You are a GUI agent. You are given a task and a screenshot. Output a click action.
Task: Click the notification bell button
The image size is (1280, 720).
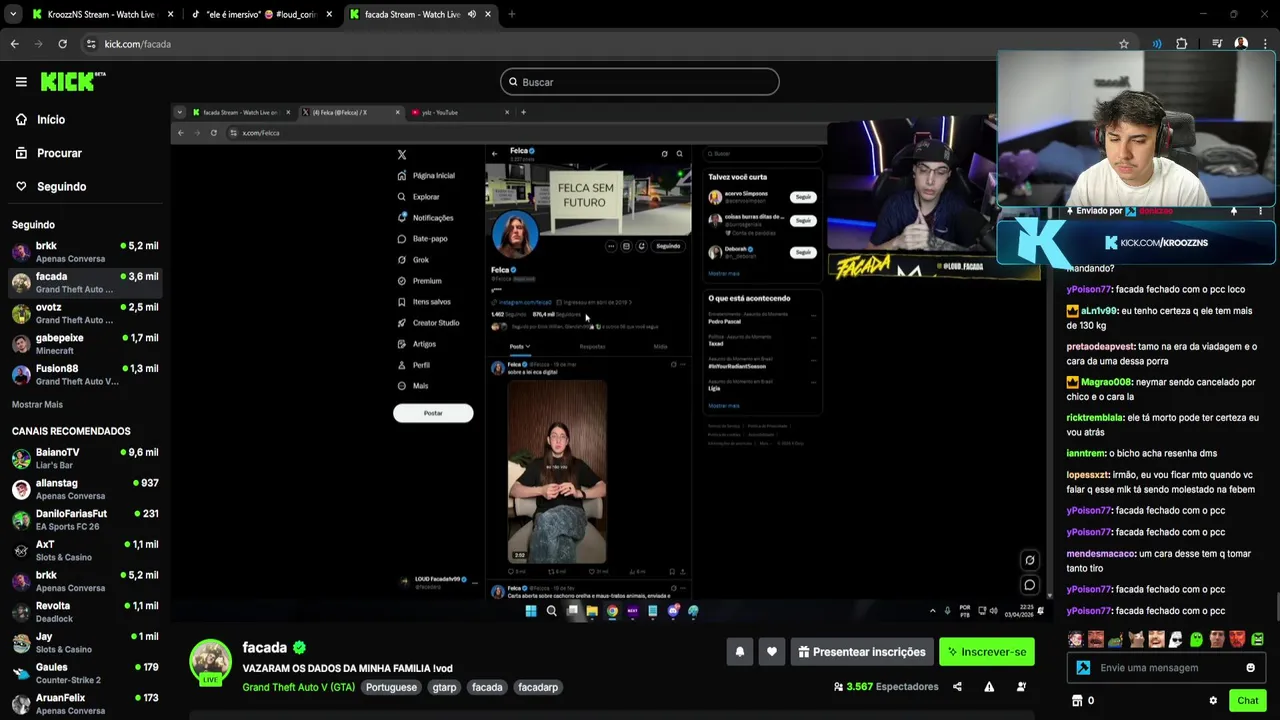pyautogui.click(x=740, y=652)
